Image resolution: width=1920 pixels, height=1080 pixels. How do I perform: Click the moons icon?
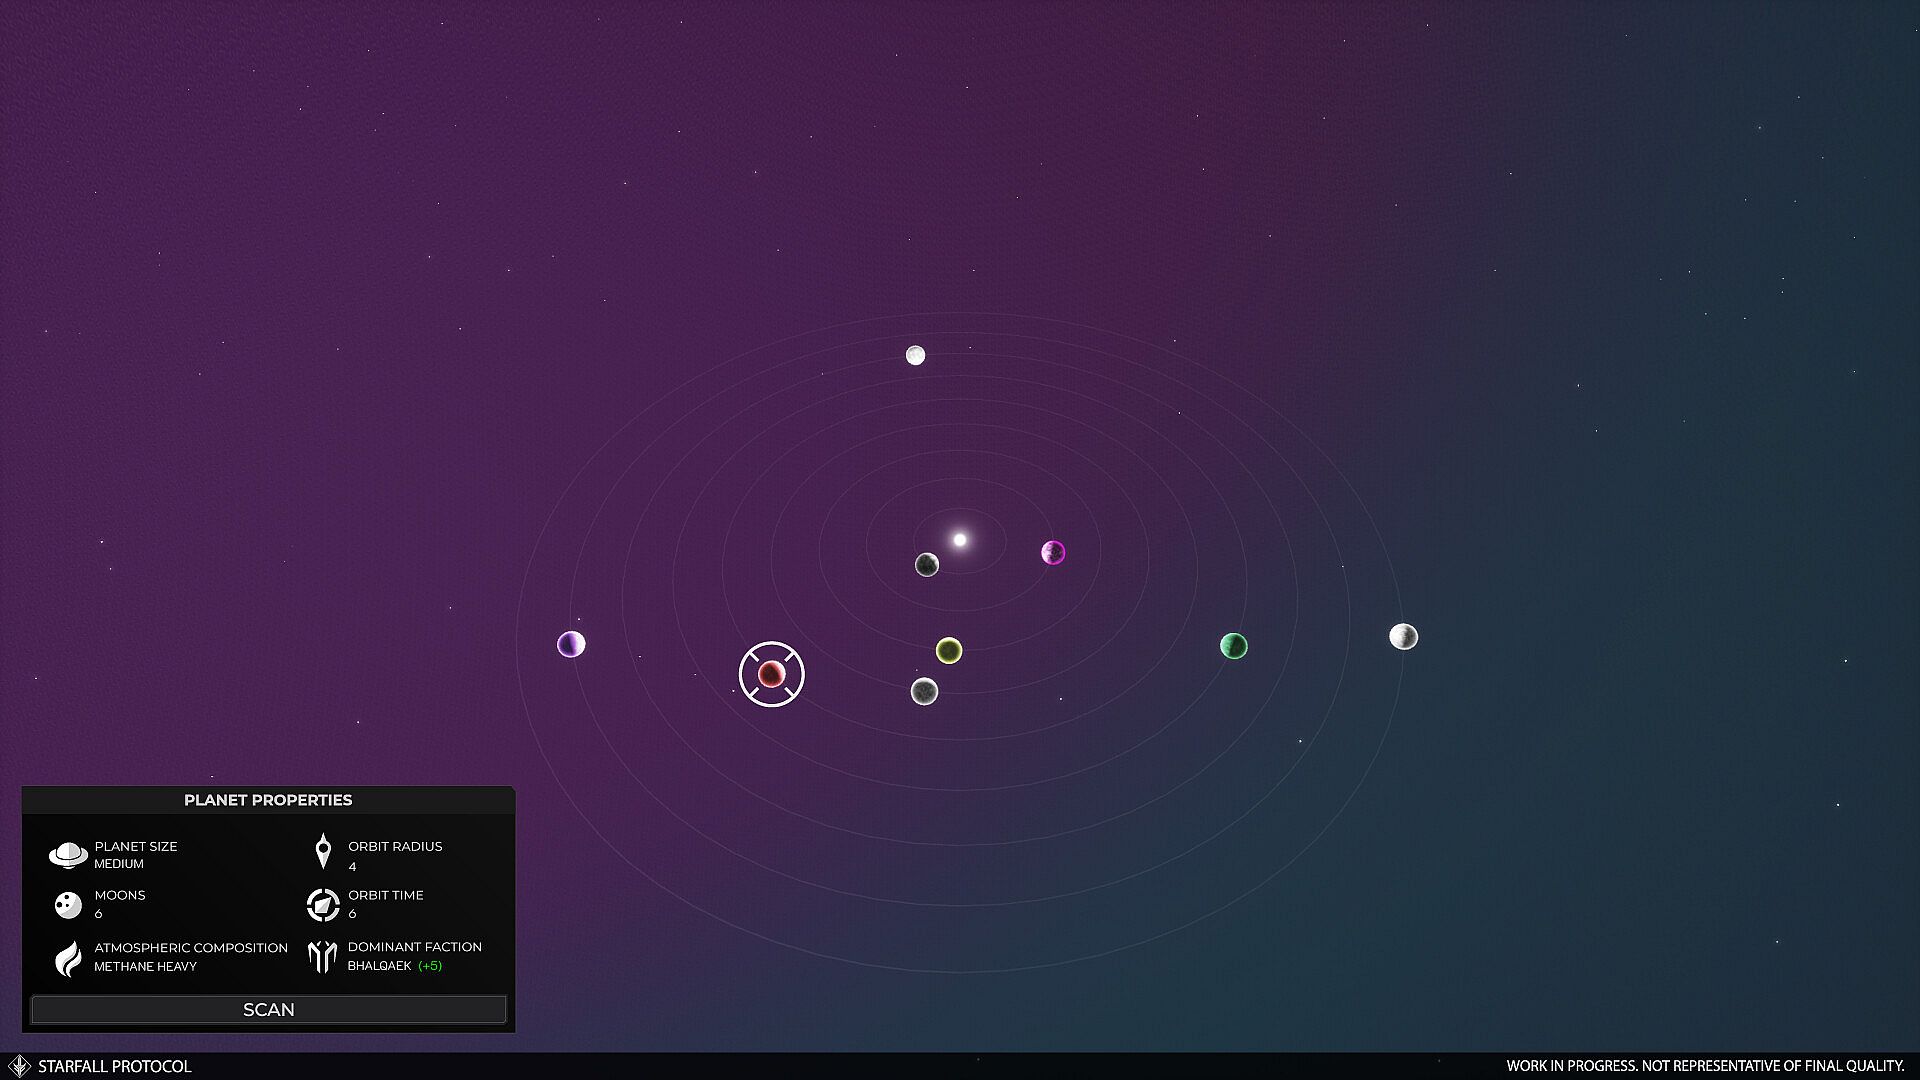point(68,905)
